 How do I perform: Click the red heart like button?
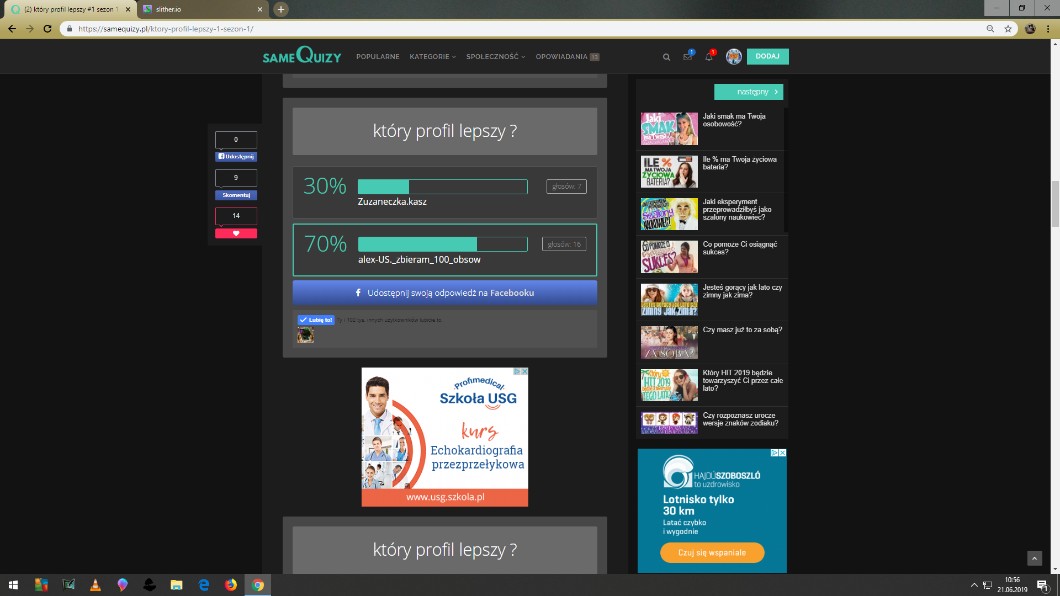pos(236,233)
